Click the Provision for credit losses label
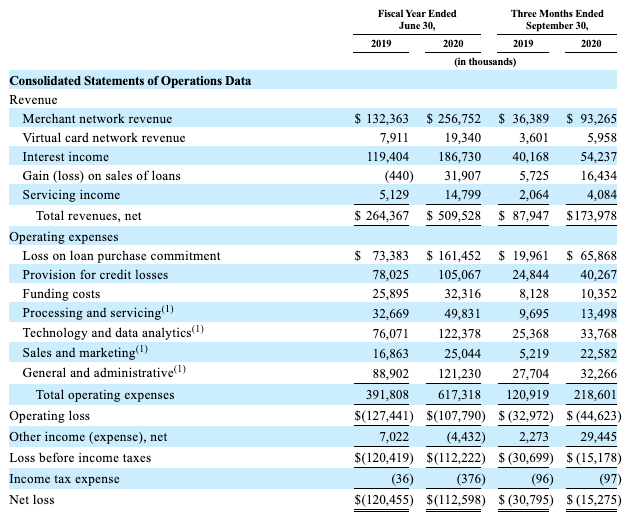Screen dimensions: 625x514 point(95,275)
